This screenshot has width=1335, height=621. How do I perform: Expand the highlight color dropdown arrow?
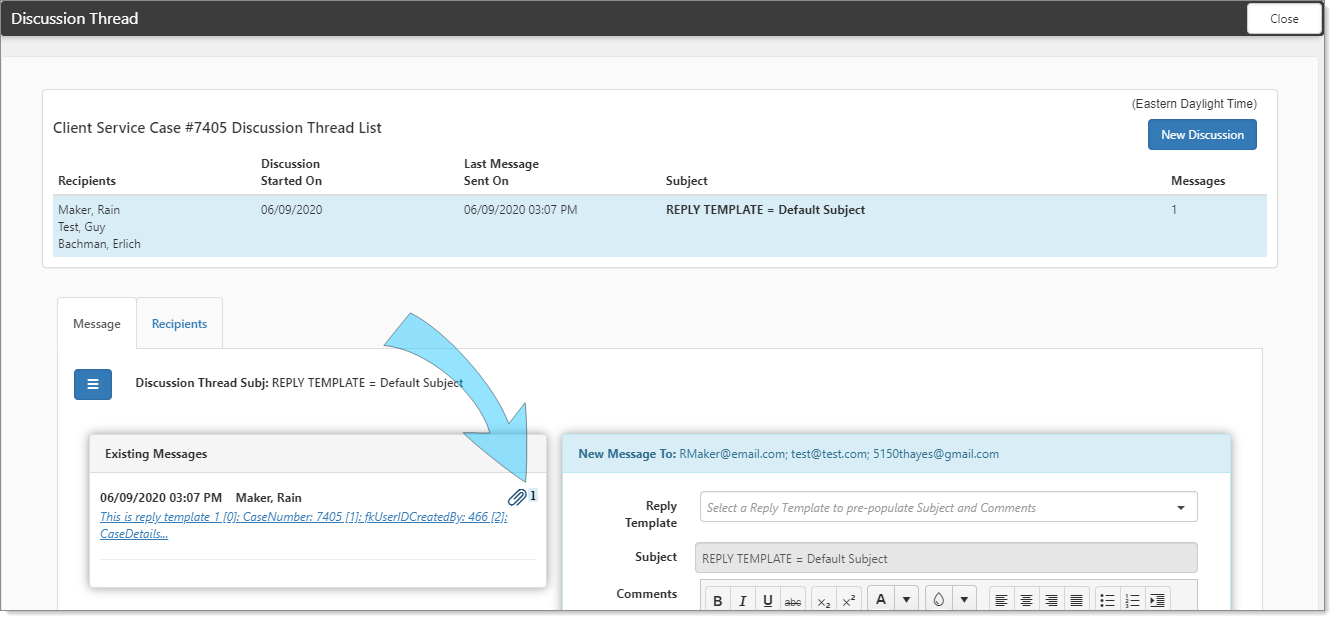[965, 600]
